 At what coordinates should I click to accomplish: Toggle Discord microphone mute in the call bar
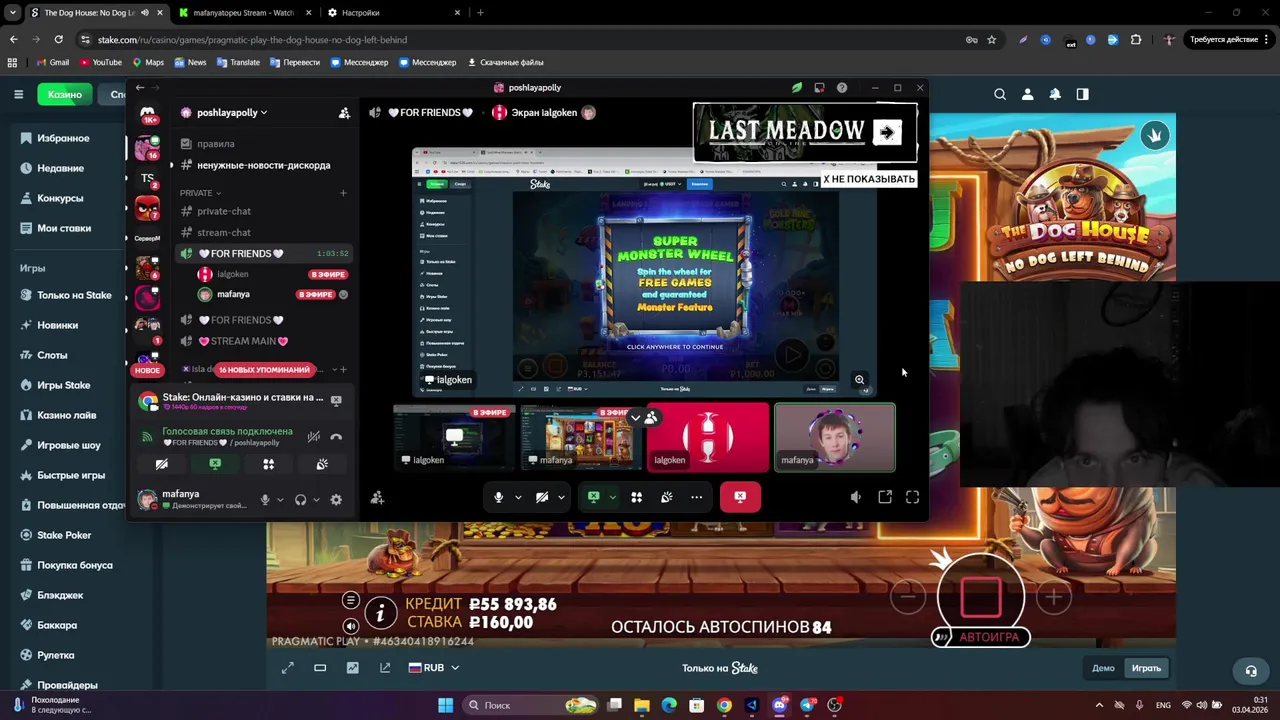498,497
